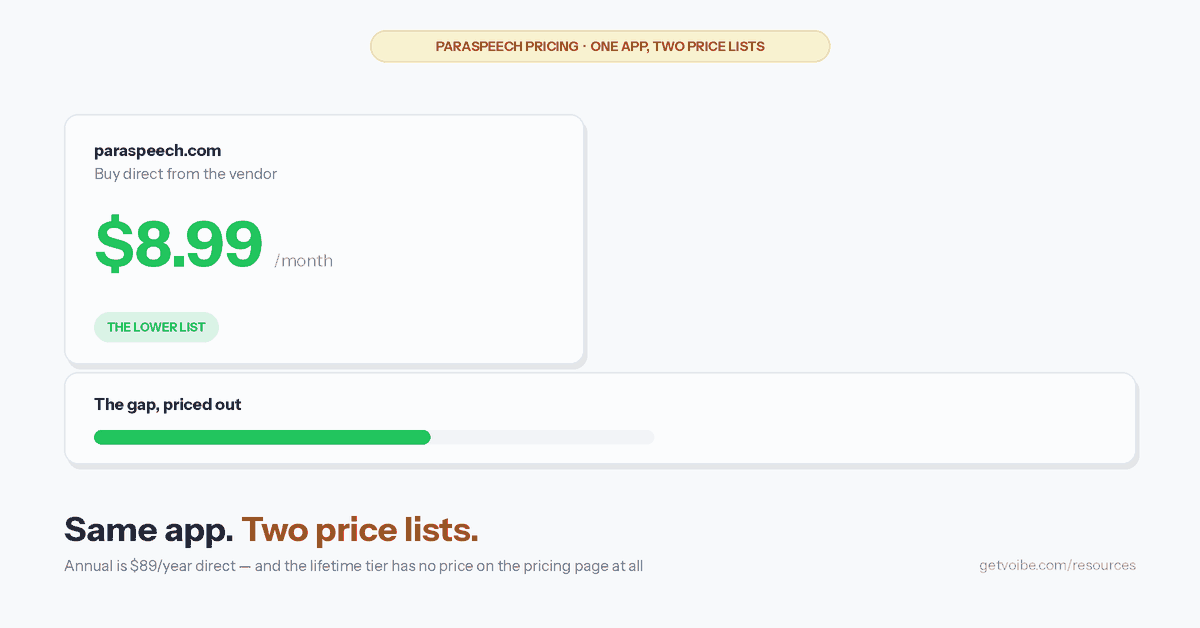Click the Paraspeech Pricing banner pill
Screen dimensions: 1200x628
pos(600,46)
